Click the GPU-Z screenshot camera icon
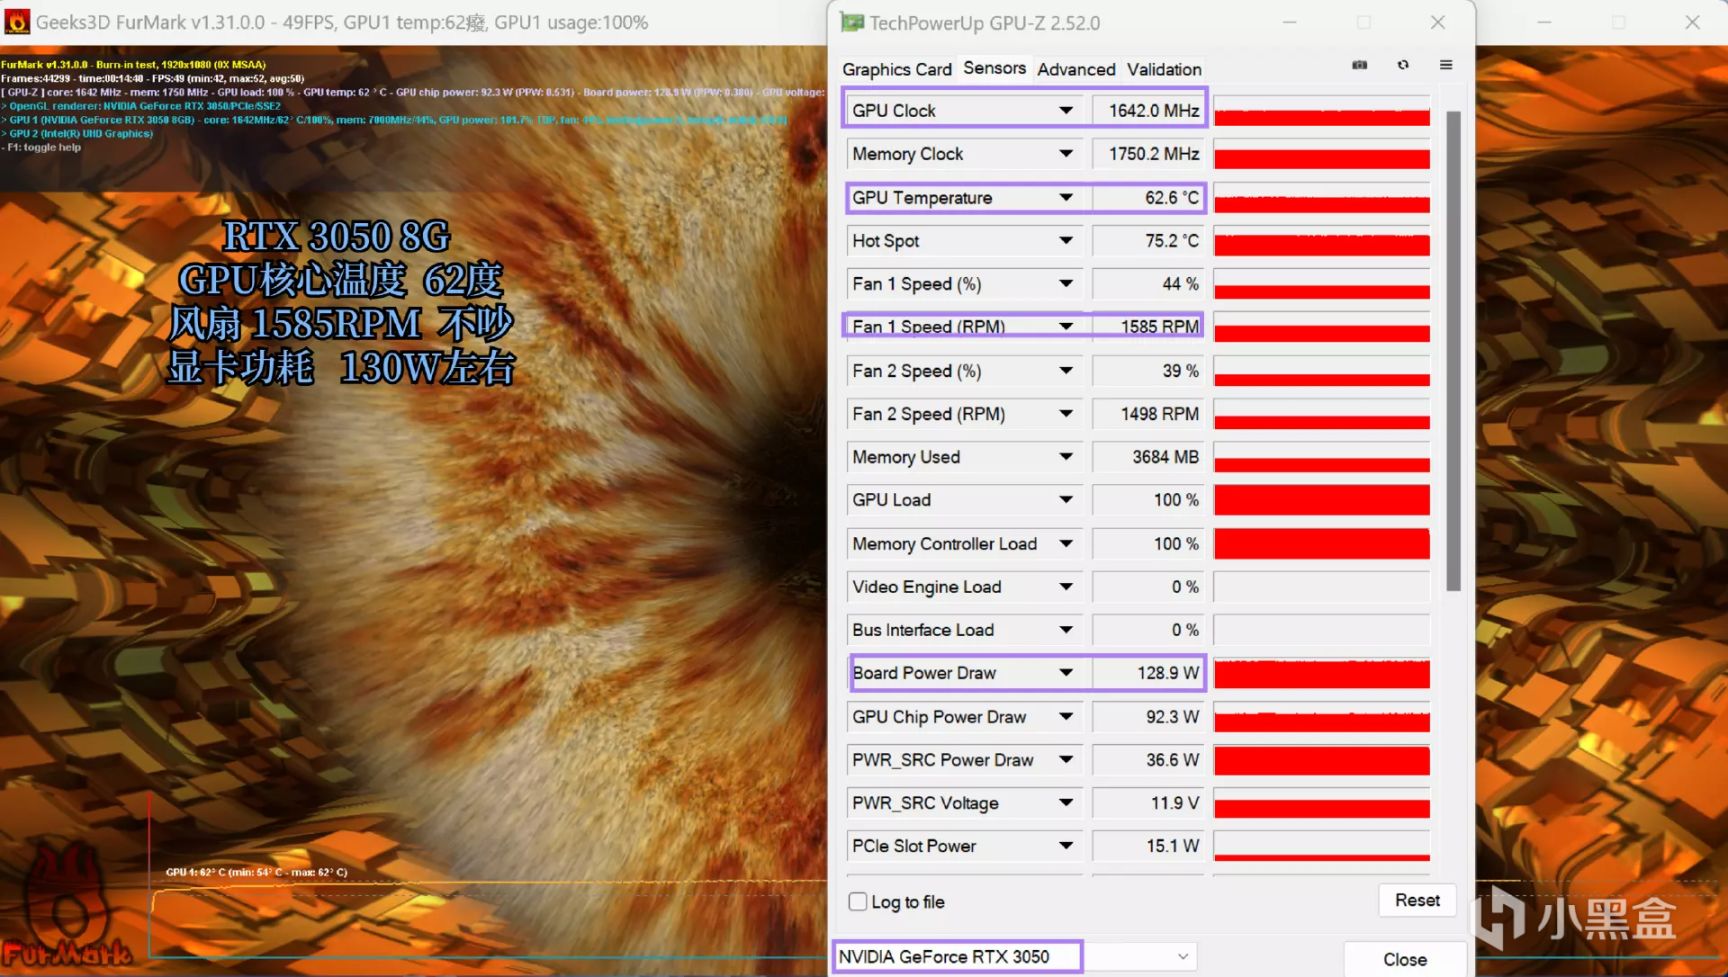 pyautogui.click(x=1360, y=65)
